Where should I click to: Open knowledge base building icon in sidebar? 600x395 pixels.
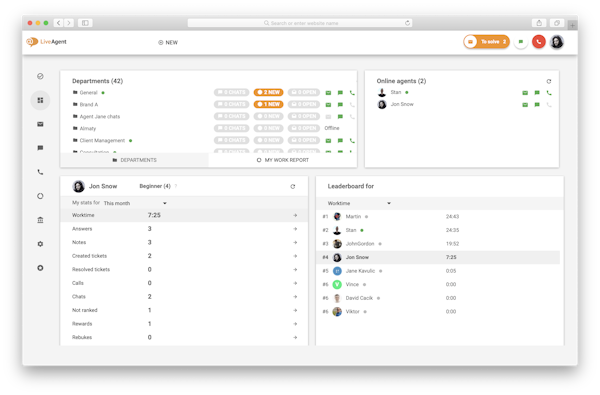pyautogui.click(x=40, y=220)
